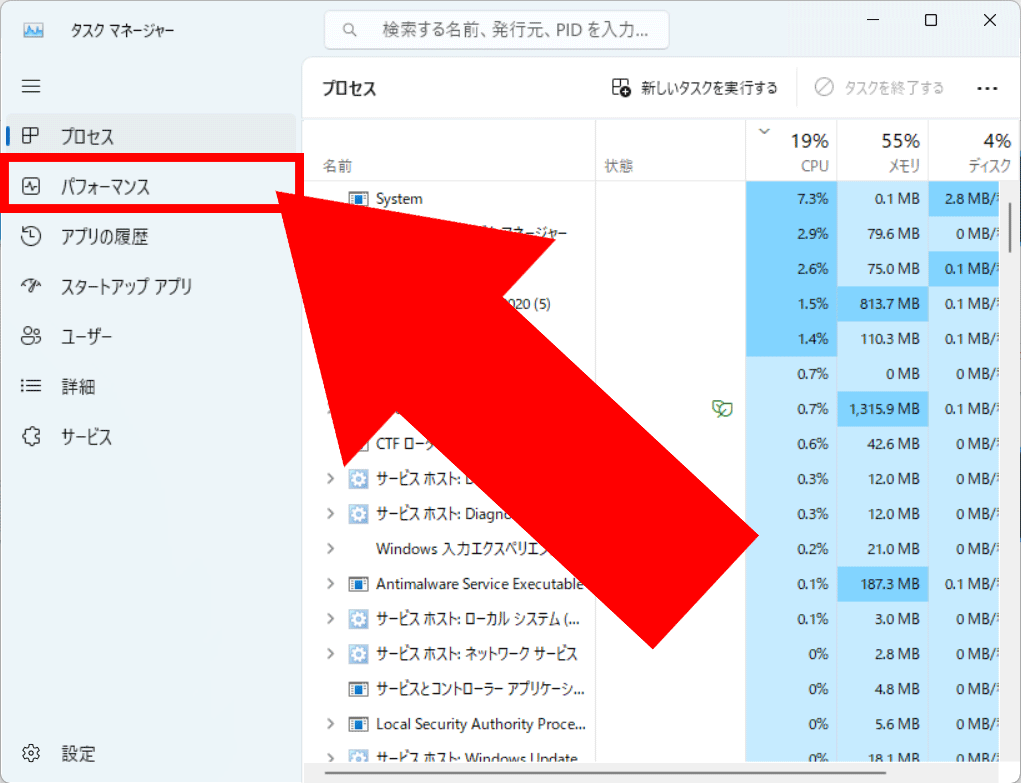Open the ユーザー people icon
Screen dimensions: 1021x783
click(x=31, y=337)
